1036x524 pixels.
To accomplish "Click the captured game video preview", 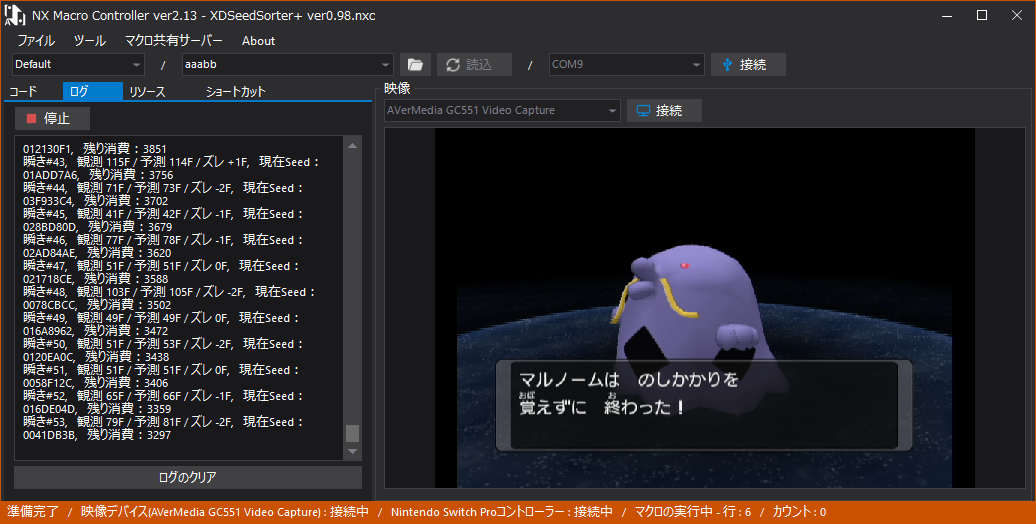I will tap(704, 308).
